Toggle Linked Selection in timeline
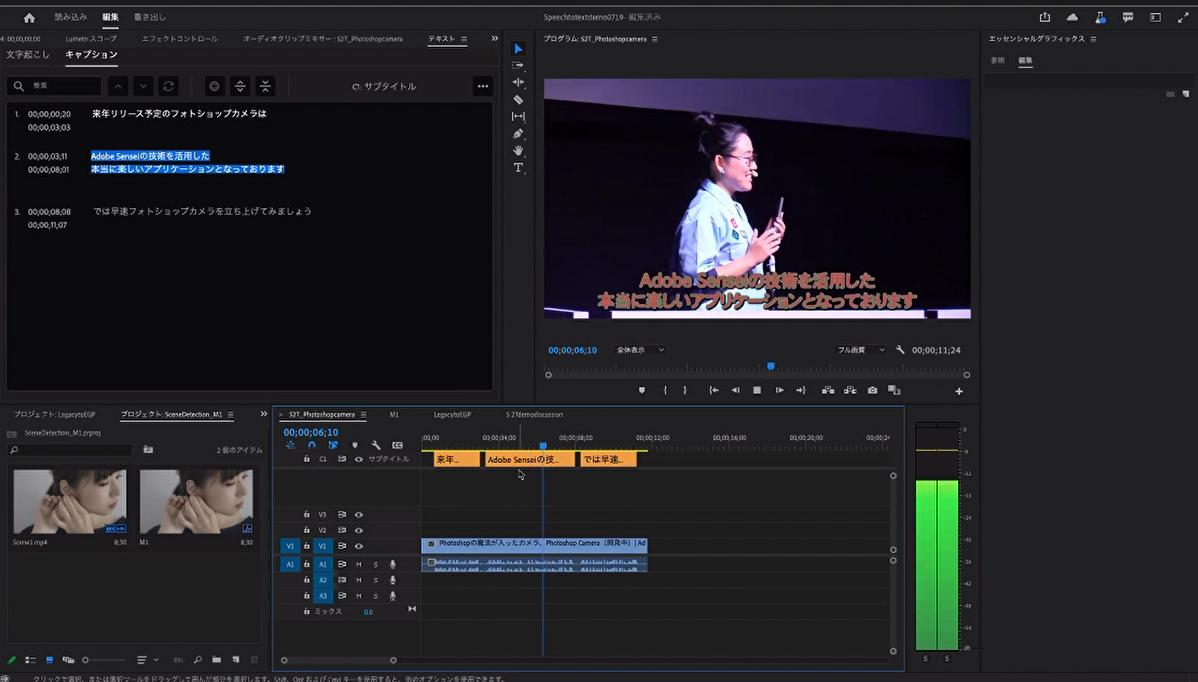 [333, 445]
